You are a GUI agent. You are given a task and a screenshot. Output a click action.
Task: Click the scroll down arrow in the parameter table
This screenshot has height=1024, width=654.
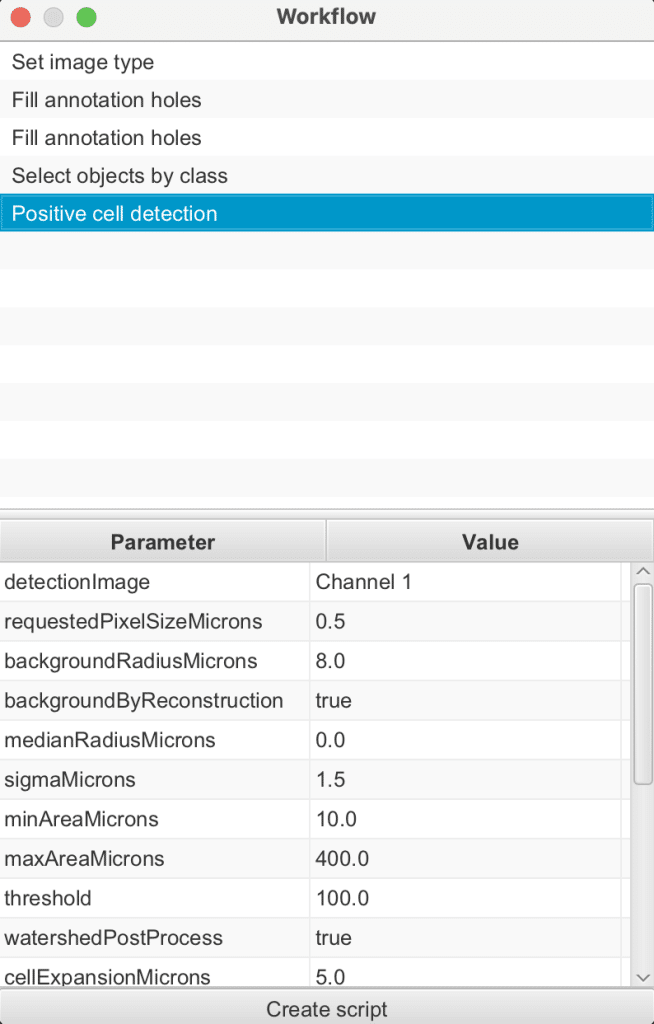[x=643, y=977]
